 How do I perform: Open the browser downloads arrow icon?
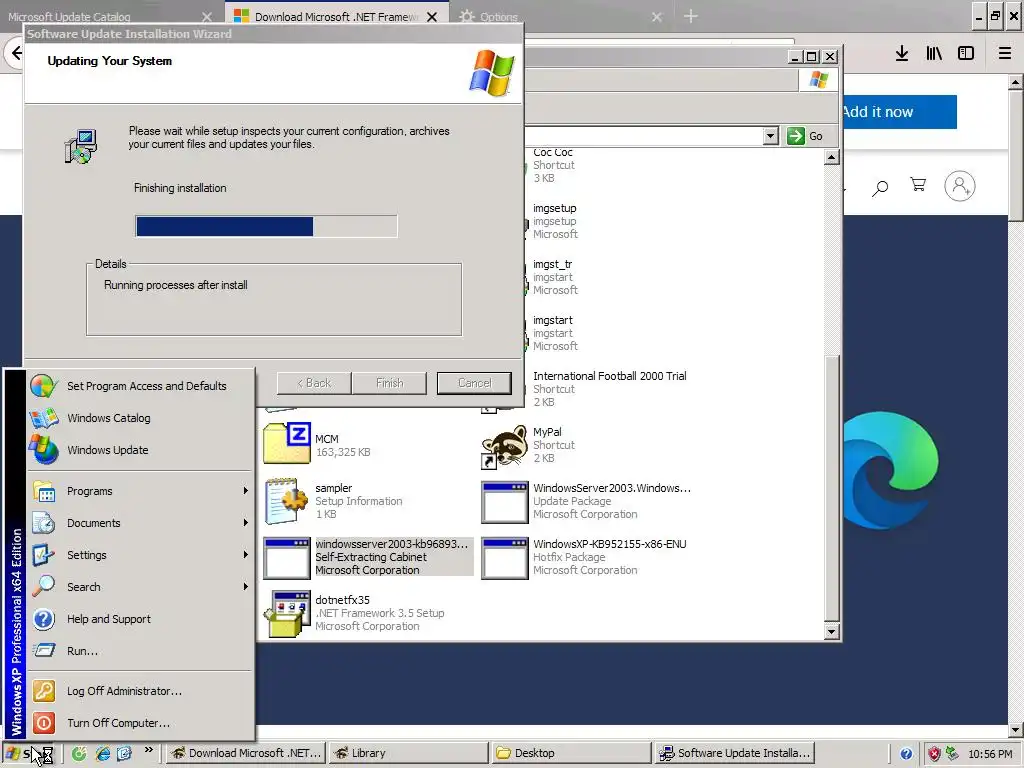coord(902,53)
